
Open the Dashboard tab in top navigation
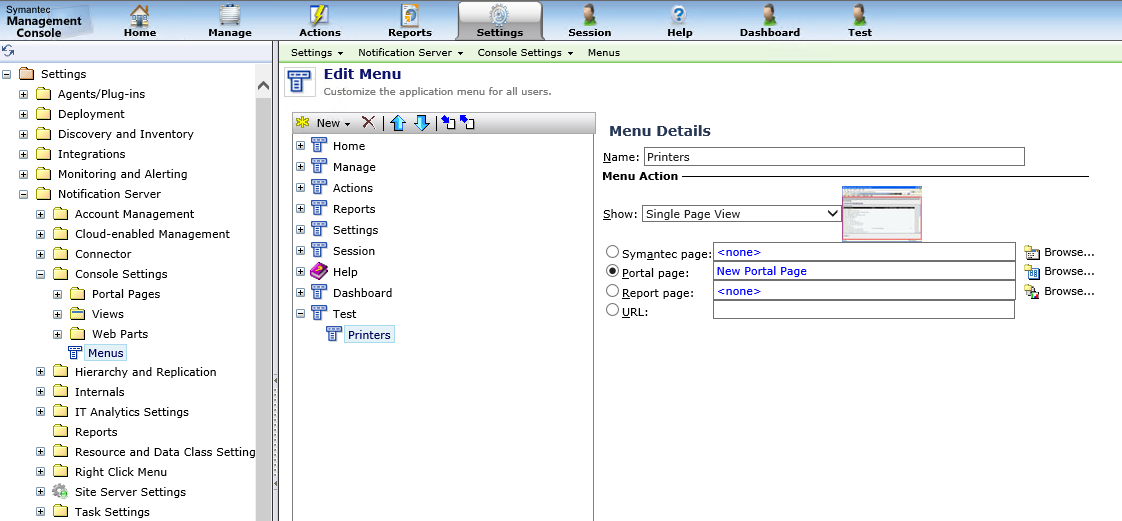769,21
